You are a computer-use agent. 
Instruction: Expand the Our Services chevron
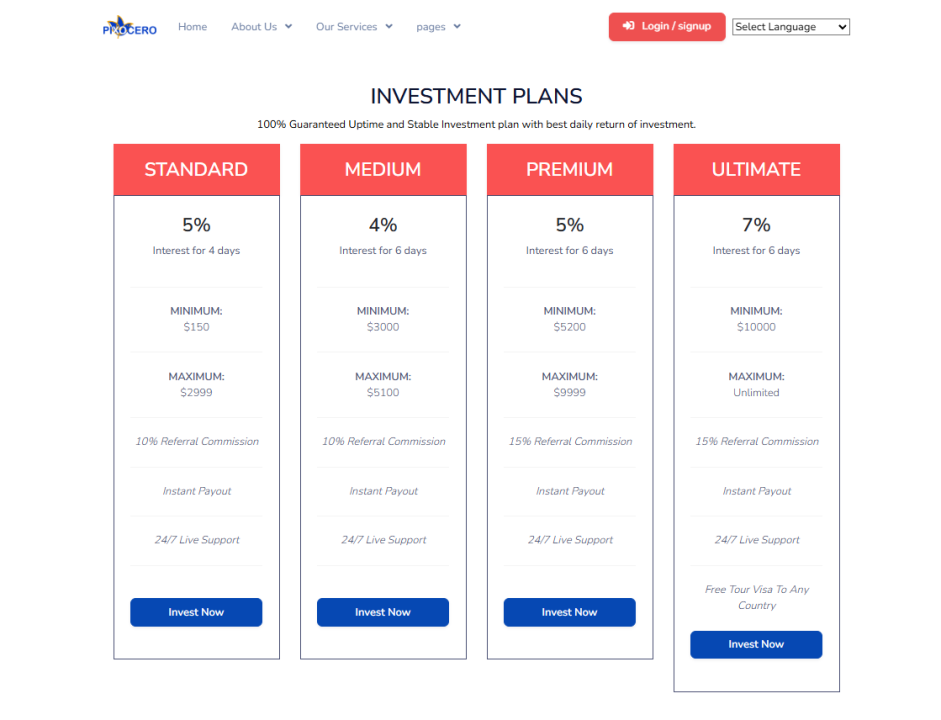click(389, 26)
